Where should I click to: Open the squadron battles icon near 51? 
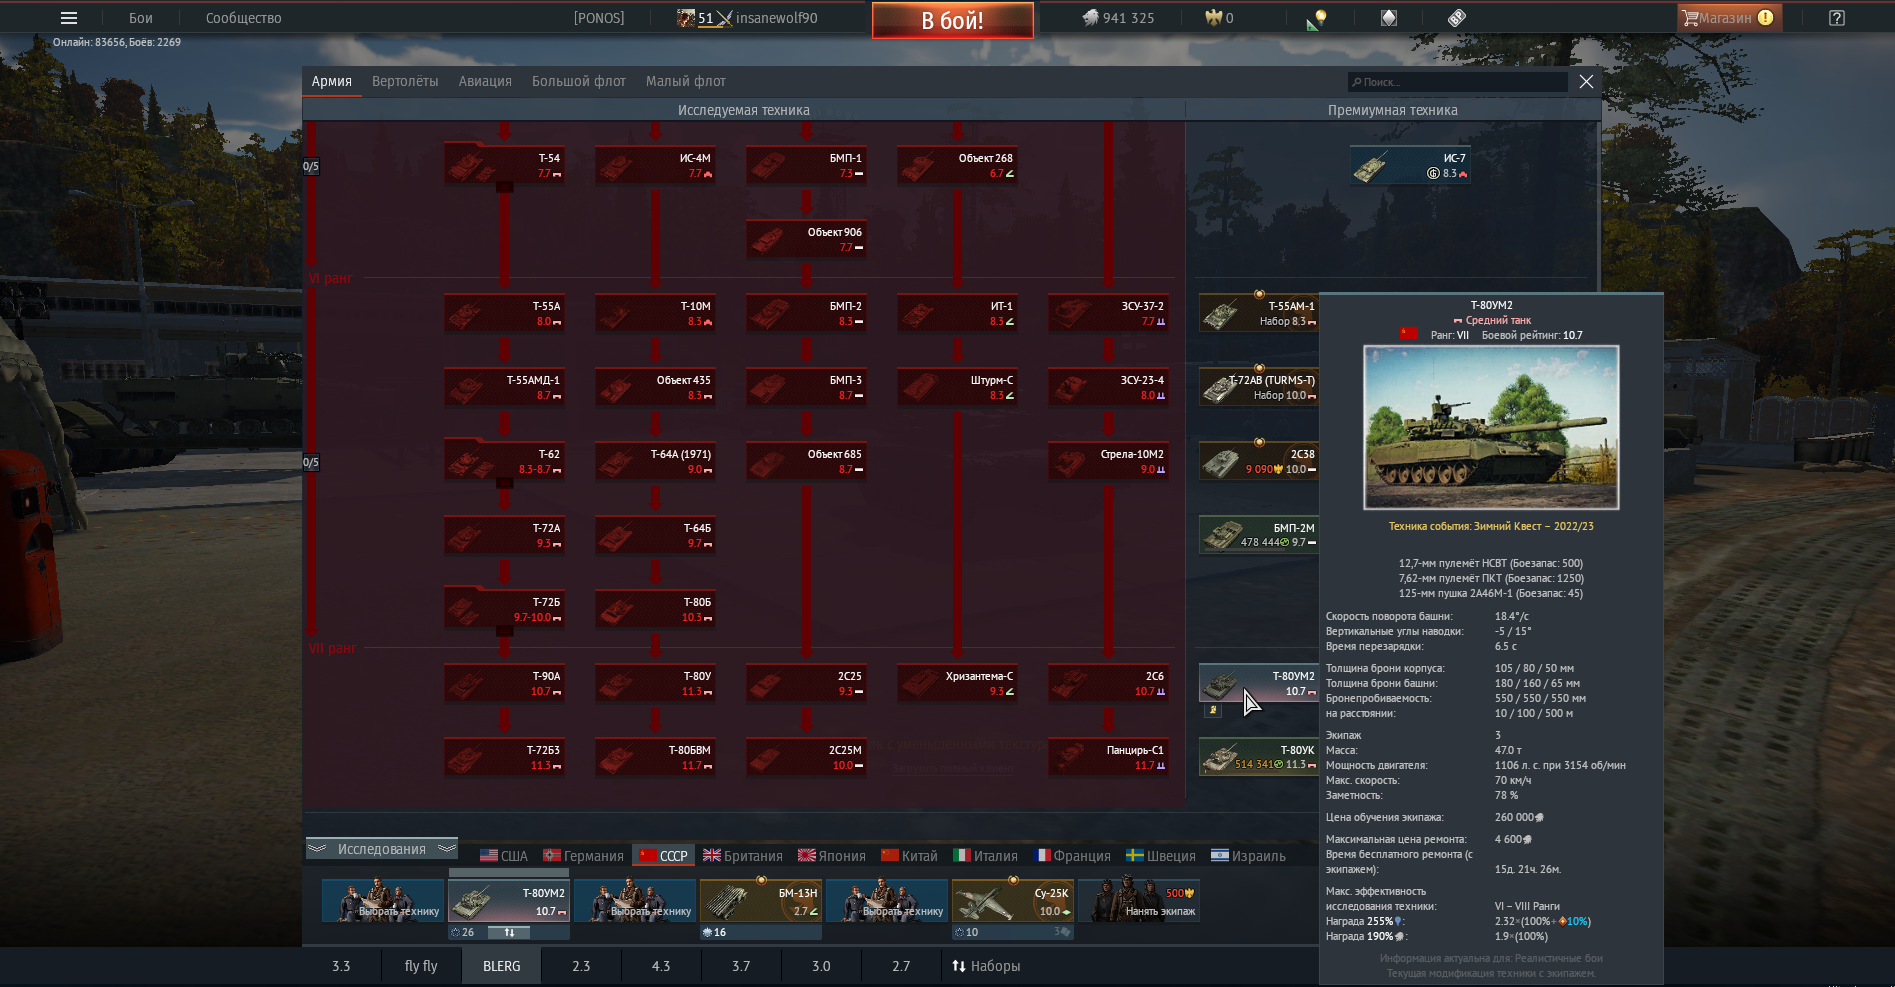(x=725, y=18)
